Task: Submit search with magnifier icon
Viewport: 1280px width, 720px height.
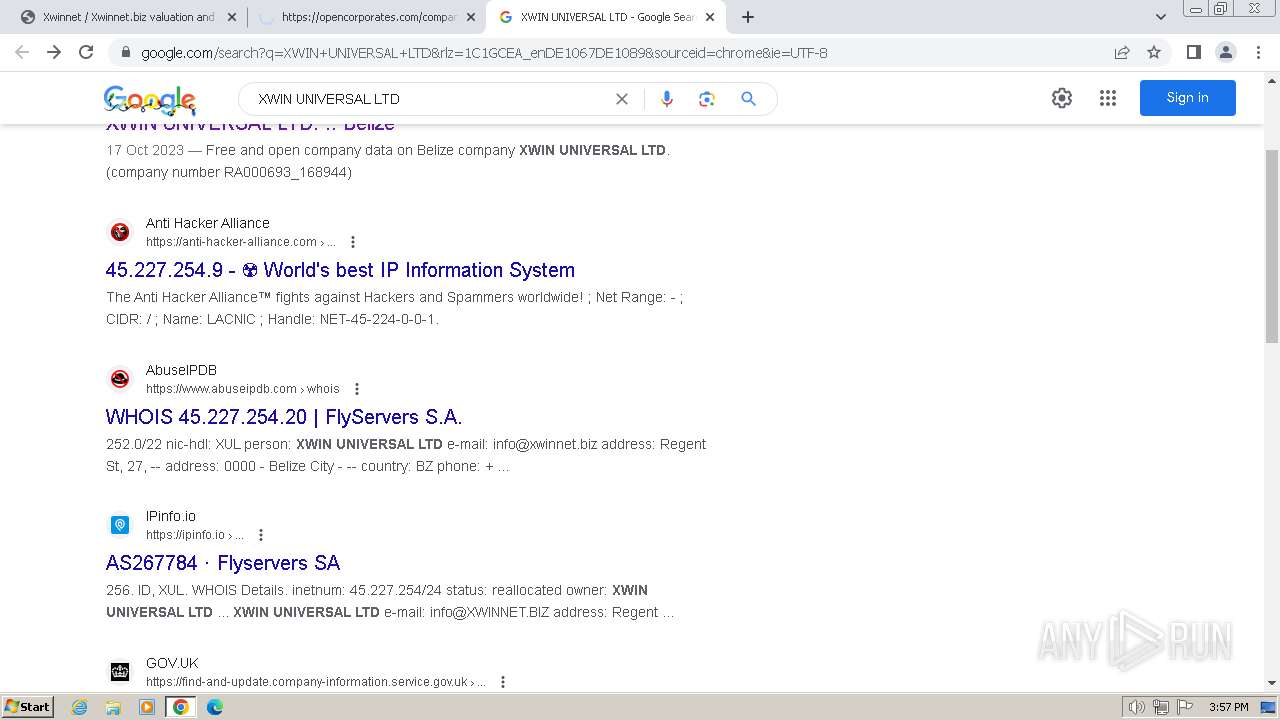Action: (x=748, y=99)
